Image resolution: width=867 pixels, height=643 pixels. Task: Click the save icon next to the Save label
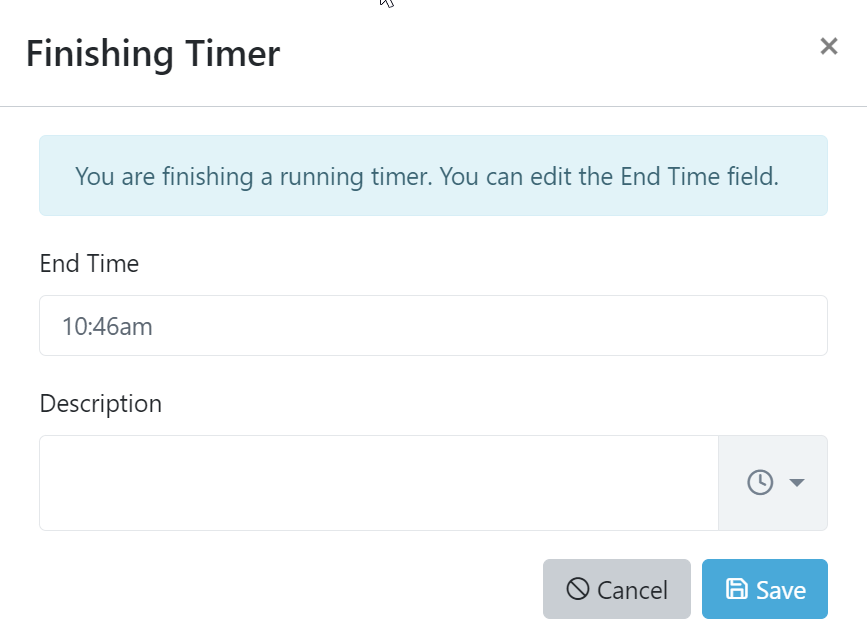[737, 589]
